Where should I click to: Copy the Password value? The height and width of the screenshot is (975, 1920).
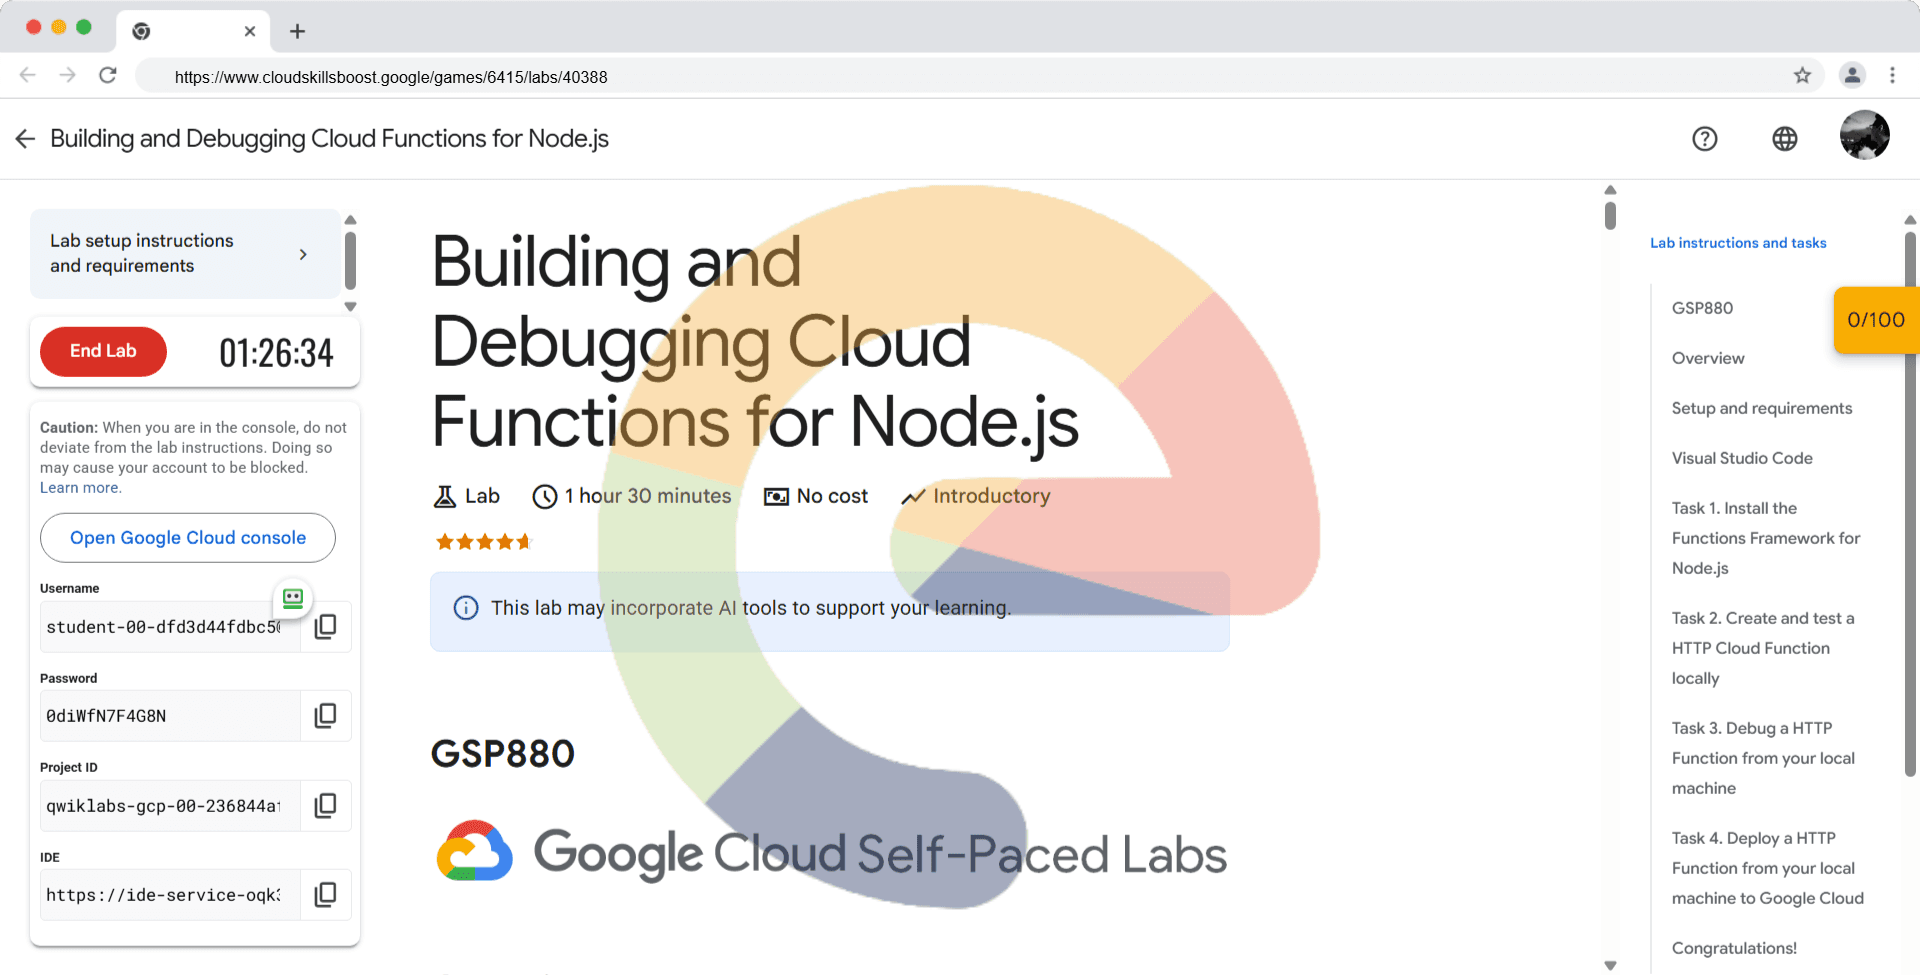(x=326, y=716)
